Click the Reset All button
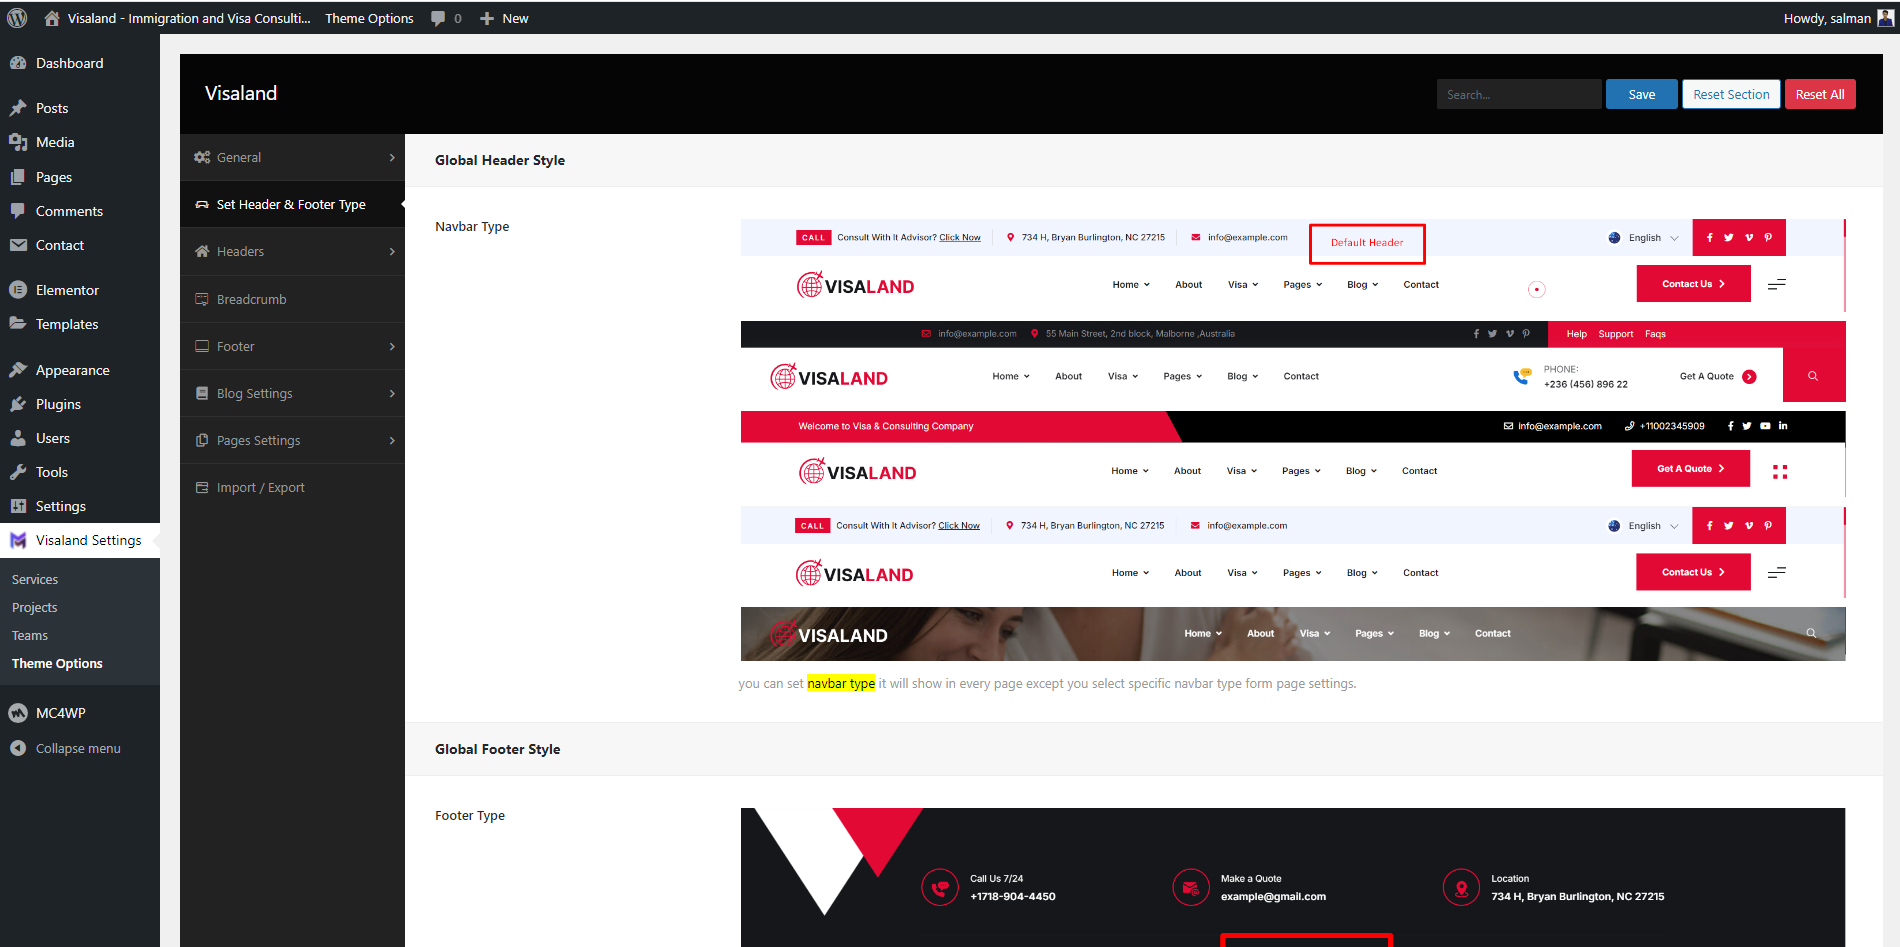 coord(1820,94)
